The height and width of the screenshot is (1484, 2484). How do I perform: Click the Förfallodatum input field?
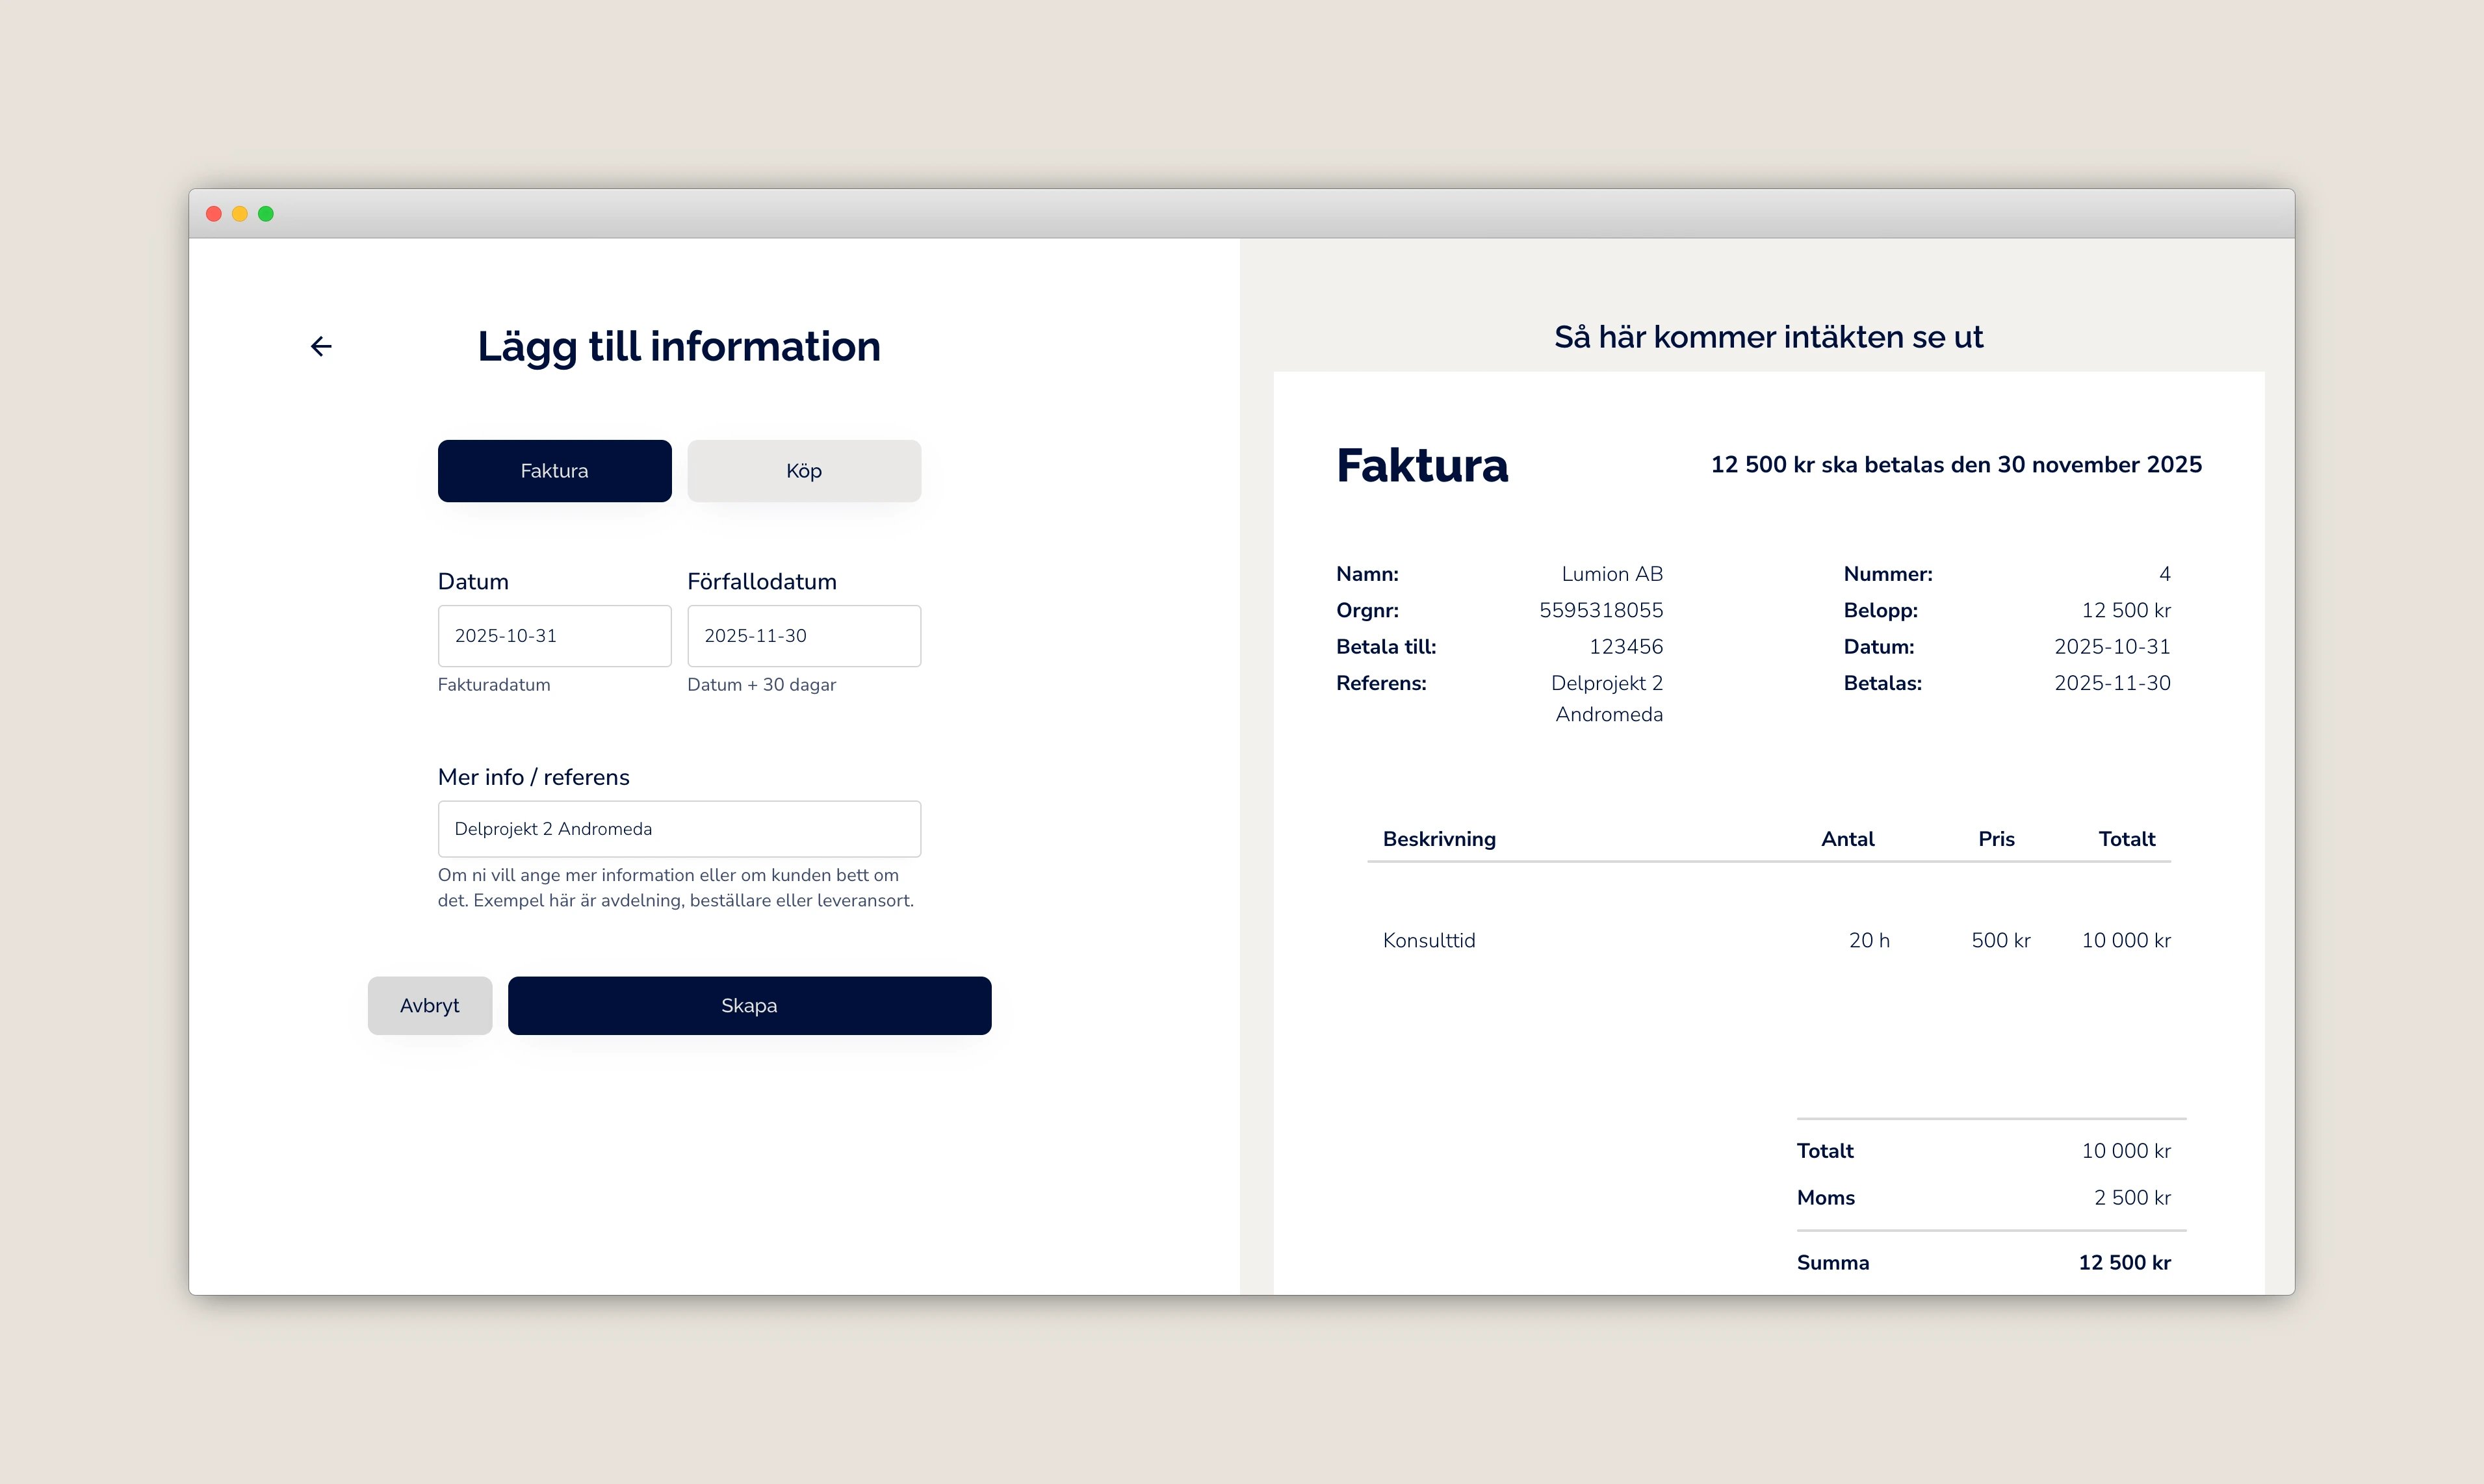tap(803, 636)
